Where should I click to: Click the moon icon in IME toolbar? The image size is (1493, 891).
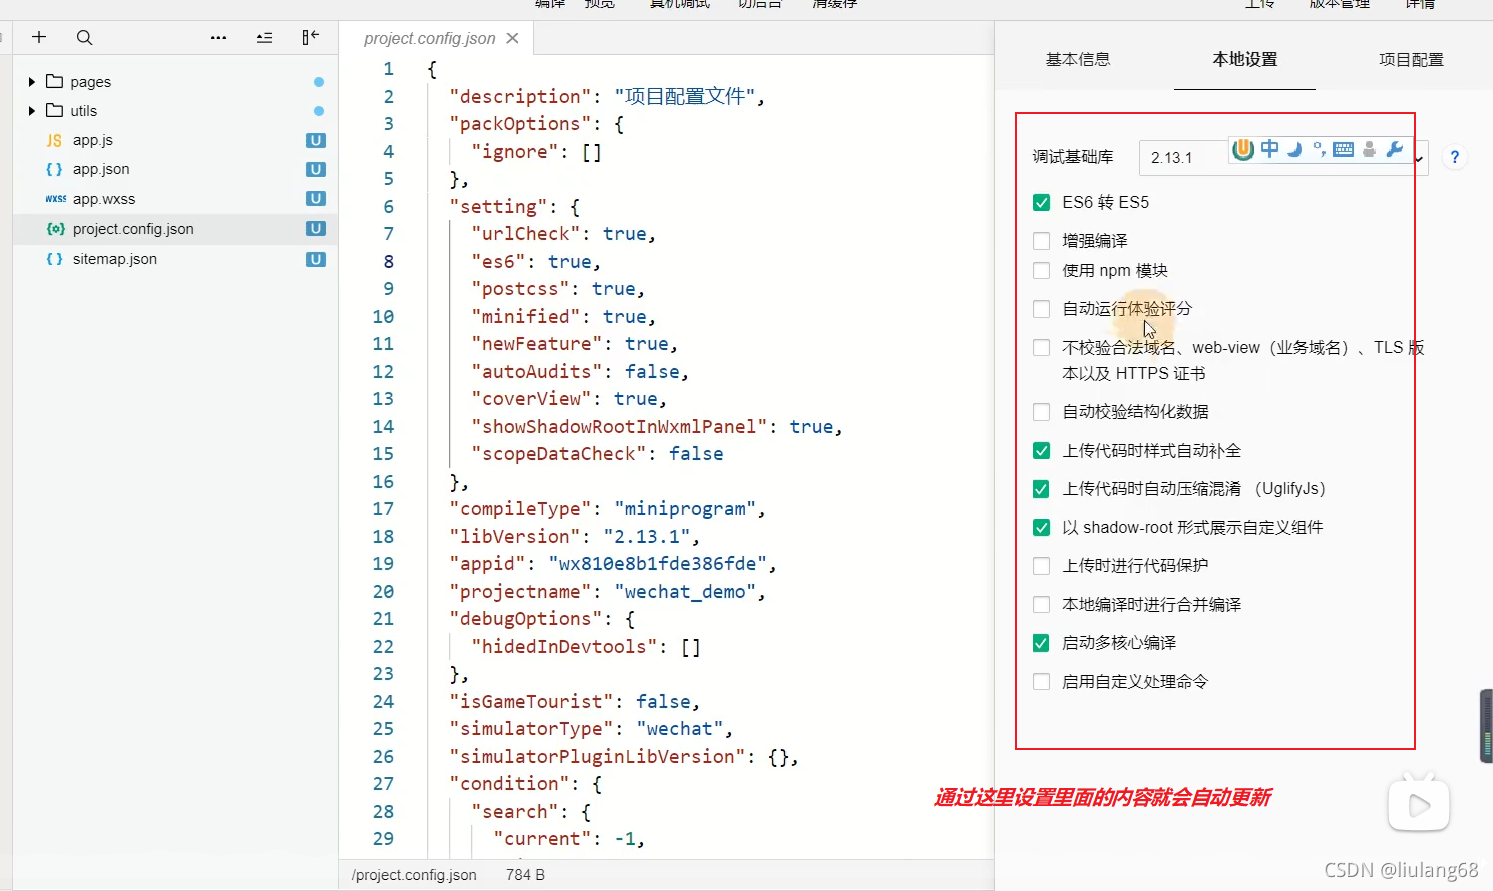(x=1295, y=149)
